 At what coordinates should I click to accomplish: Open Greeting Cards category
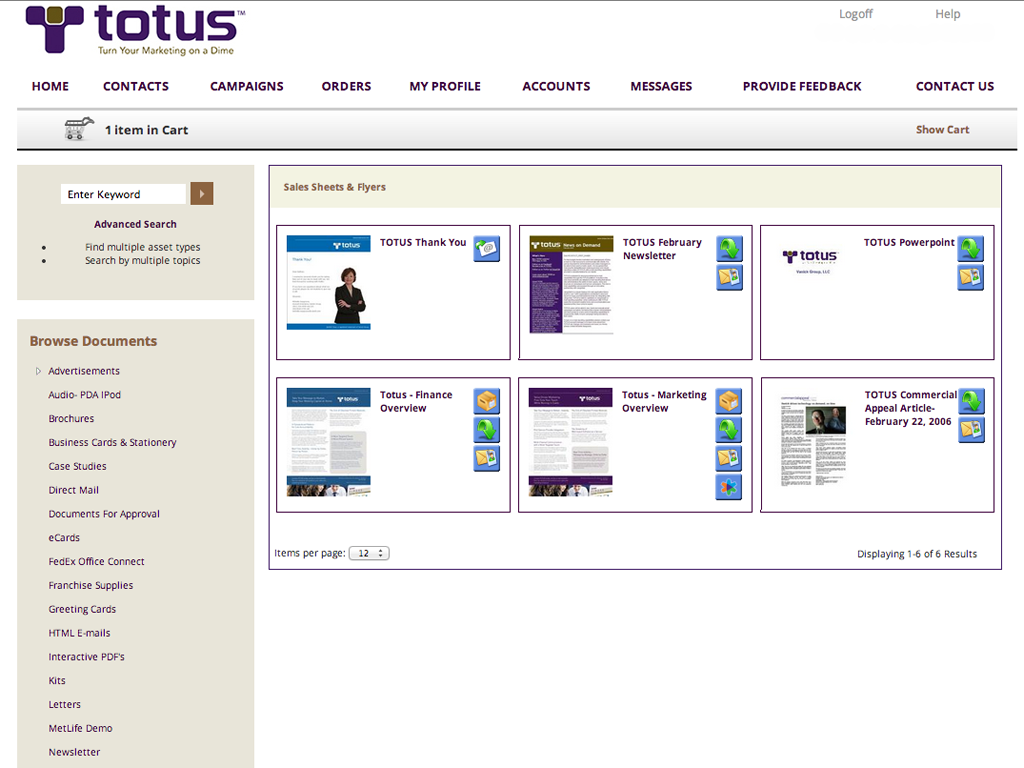pyautogui.click(x=82, y=609)
